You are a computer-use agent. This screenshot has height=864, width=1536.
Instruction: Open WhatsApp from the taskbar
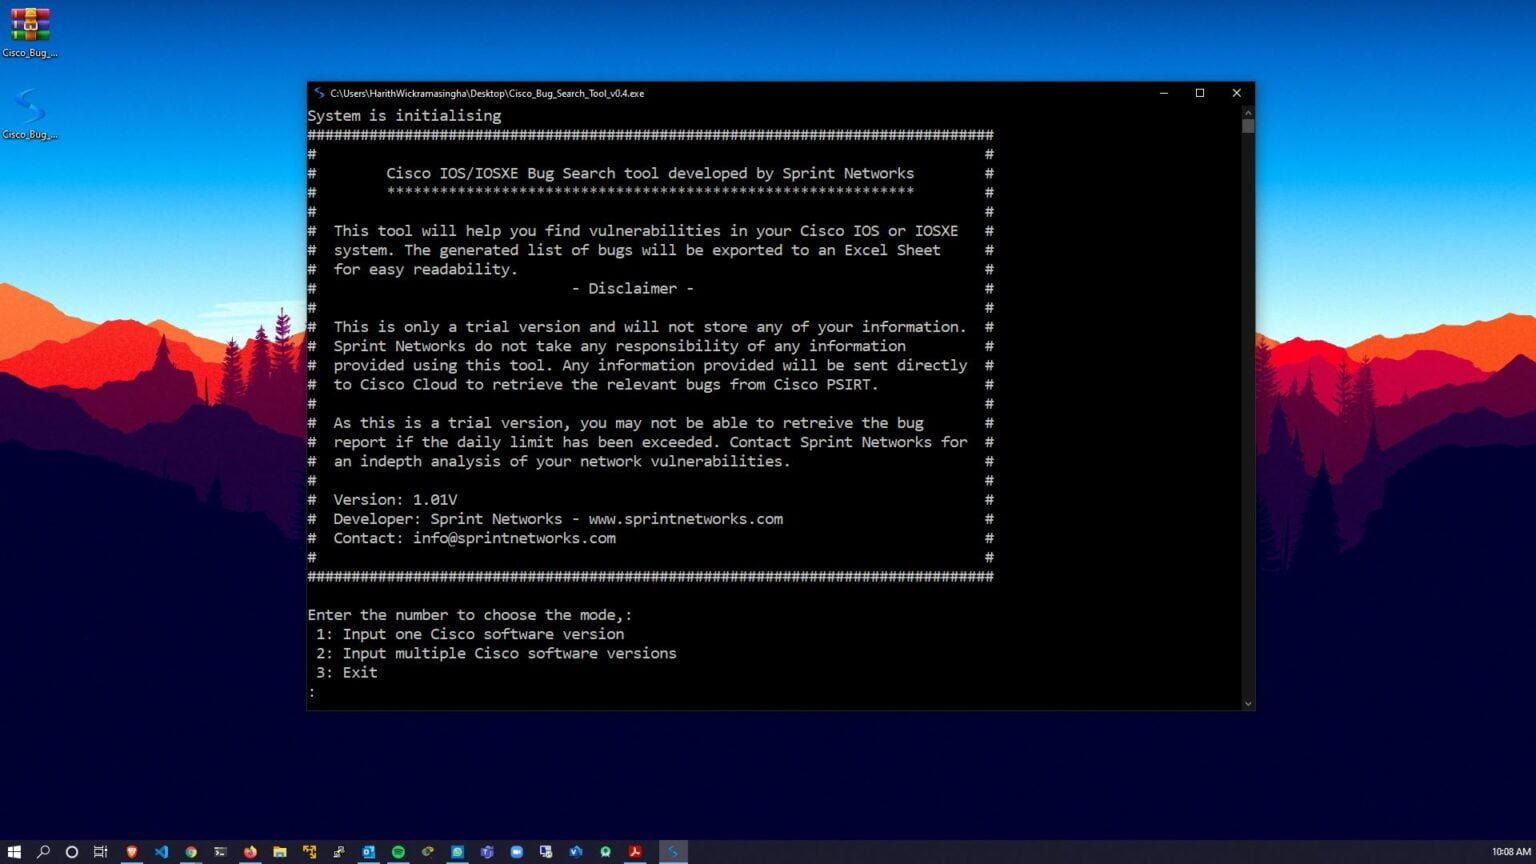456,852
